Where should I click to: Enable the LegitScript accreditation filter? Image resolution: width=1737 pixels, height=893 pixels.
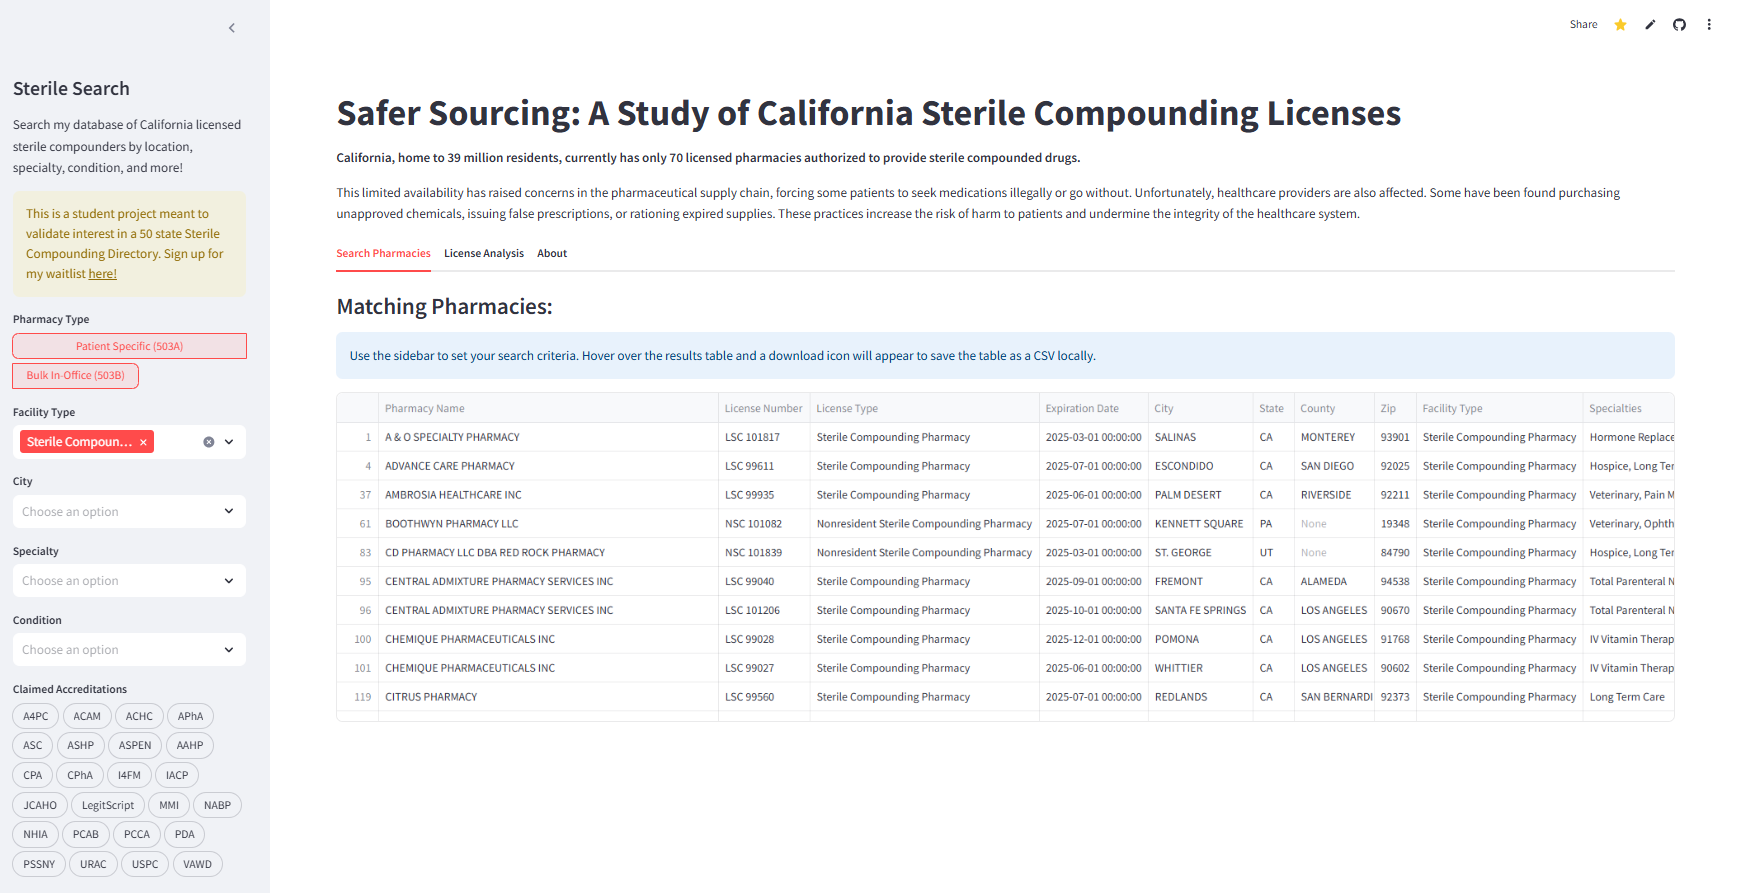pyautogui.click(x=108, y=805)
